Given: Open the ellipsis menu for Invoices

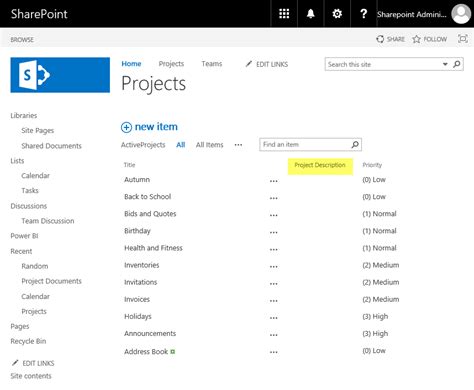Looking at the screenshot, I should tap(274, 301).
